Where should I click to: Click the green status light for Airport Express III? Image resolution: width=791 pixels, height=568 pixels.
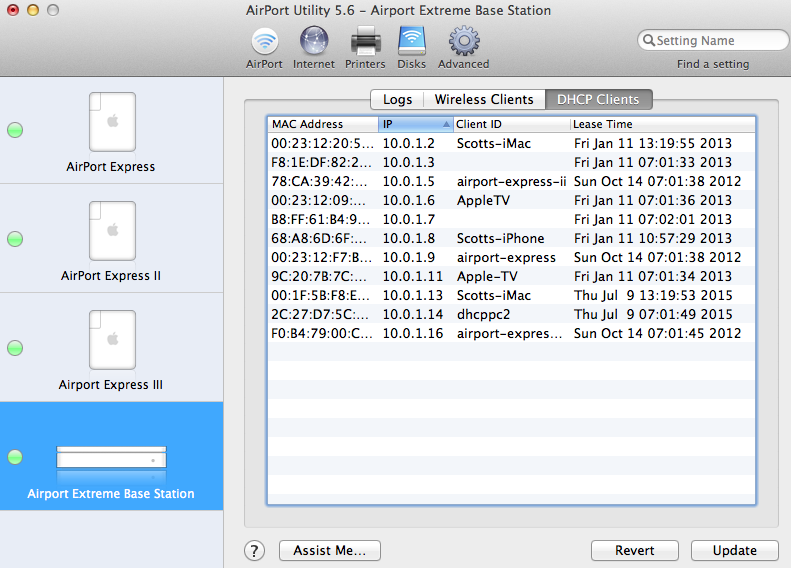[15, 348]
